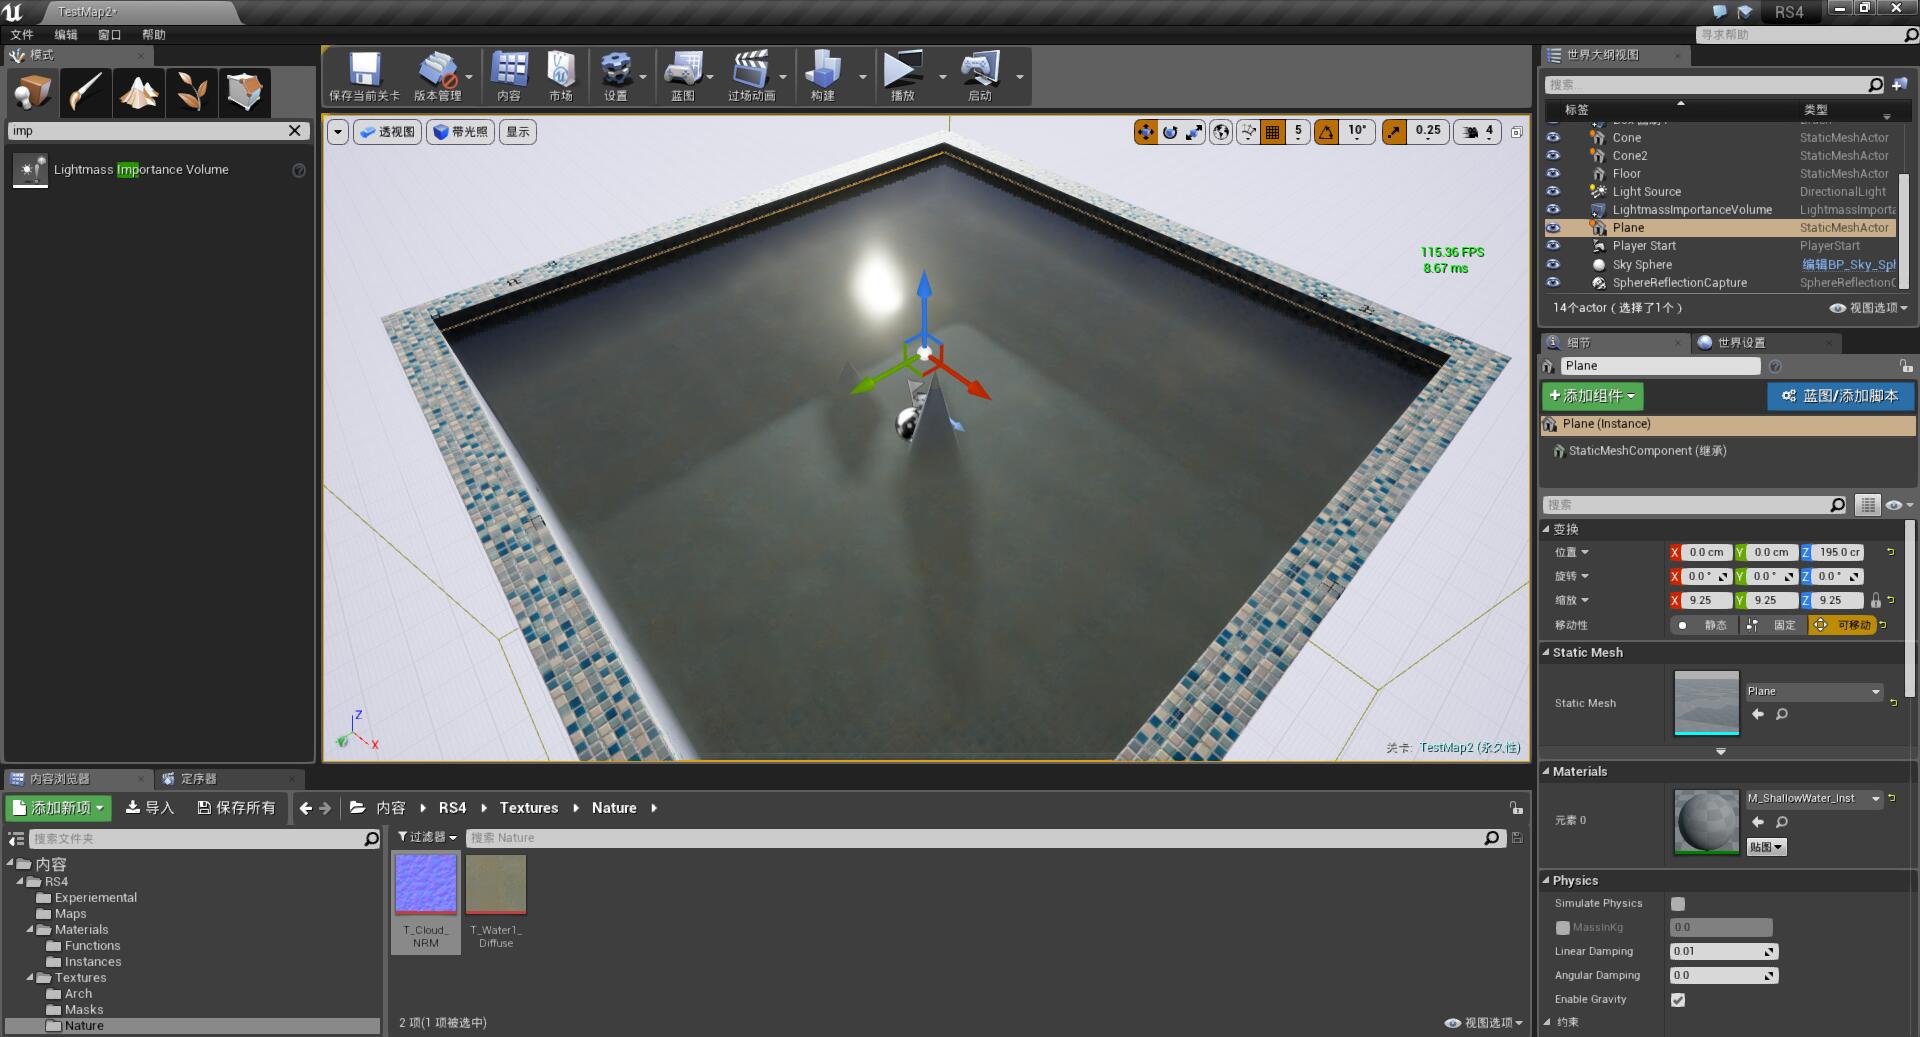Collapse the Textures folder in the tree
This screenshot has height=1037, width=1920.
(x=30, y=978)
